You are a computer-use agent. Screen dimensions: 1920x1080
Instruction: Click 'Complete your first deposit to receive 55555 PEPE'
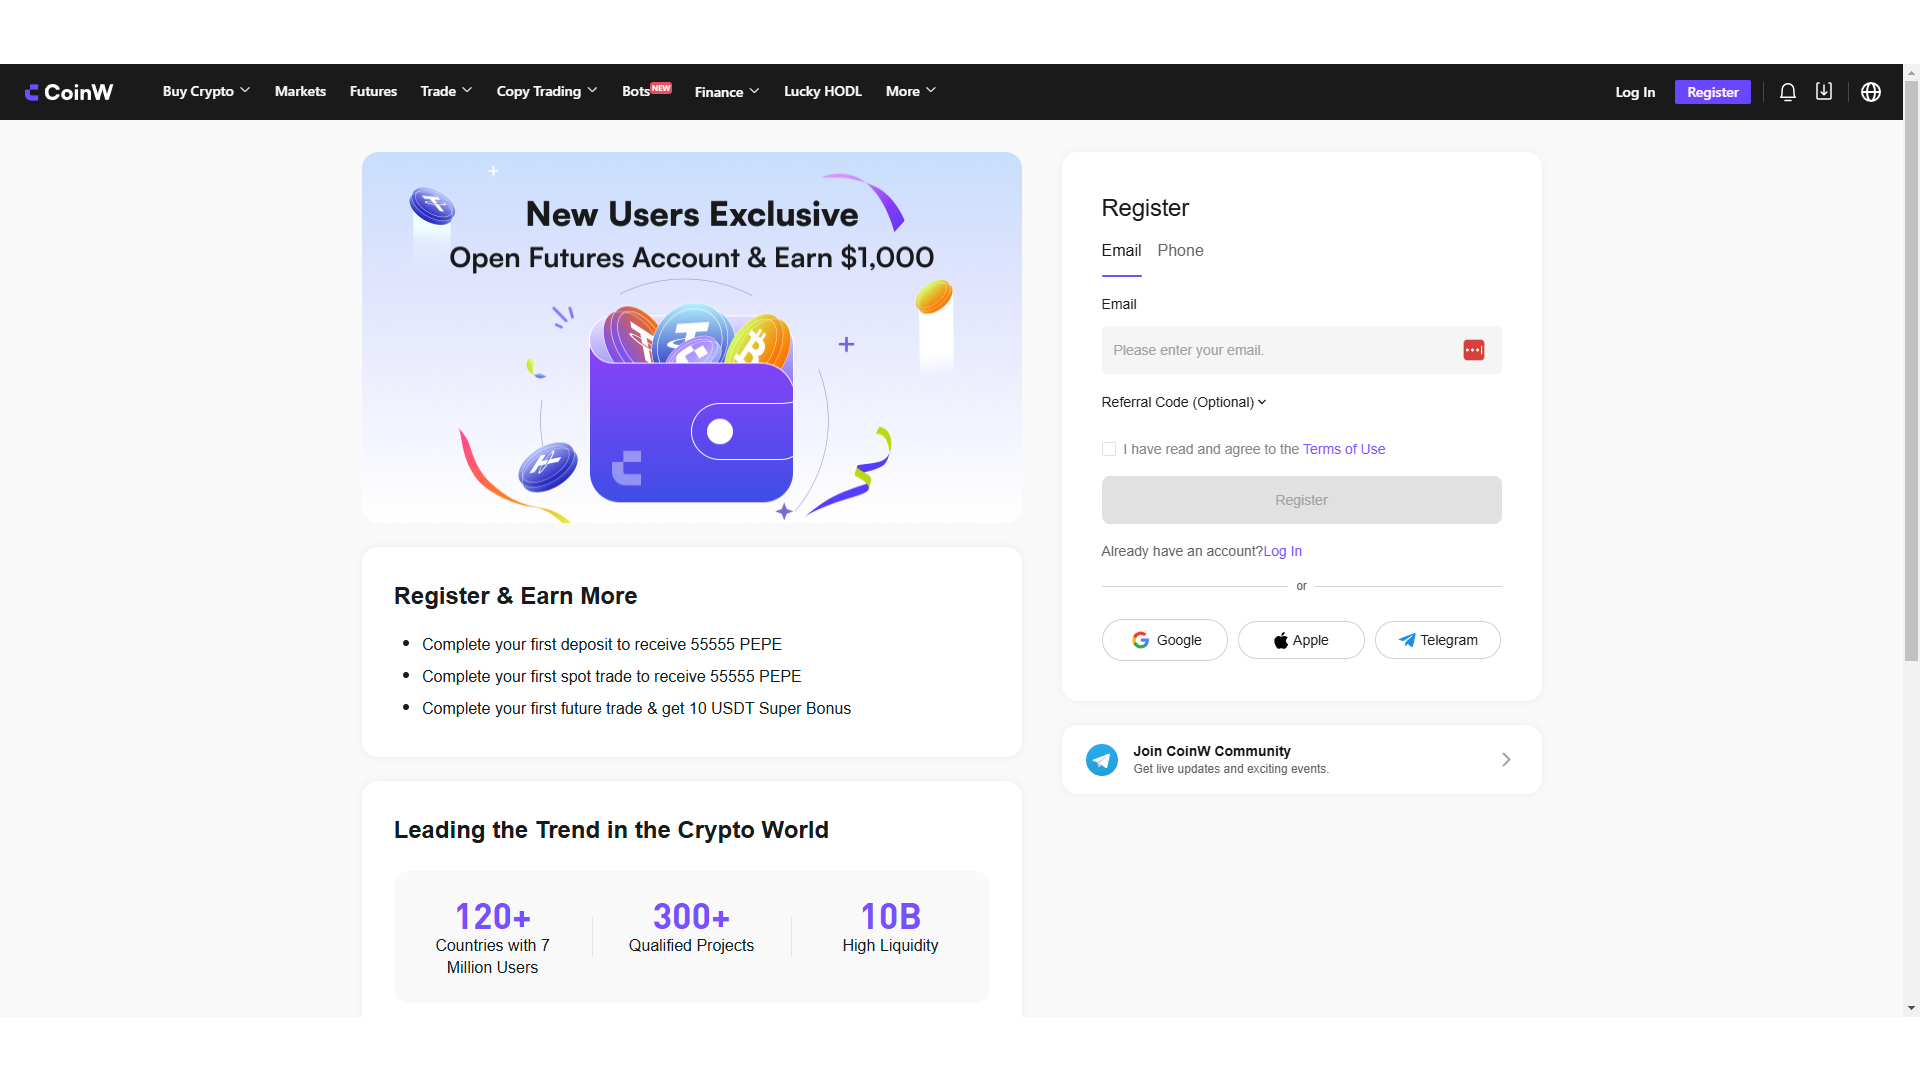pyautogui.click(x=602, y=644)
